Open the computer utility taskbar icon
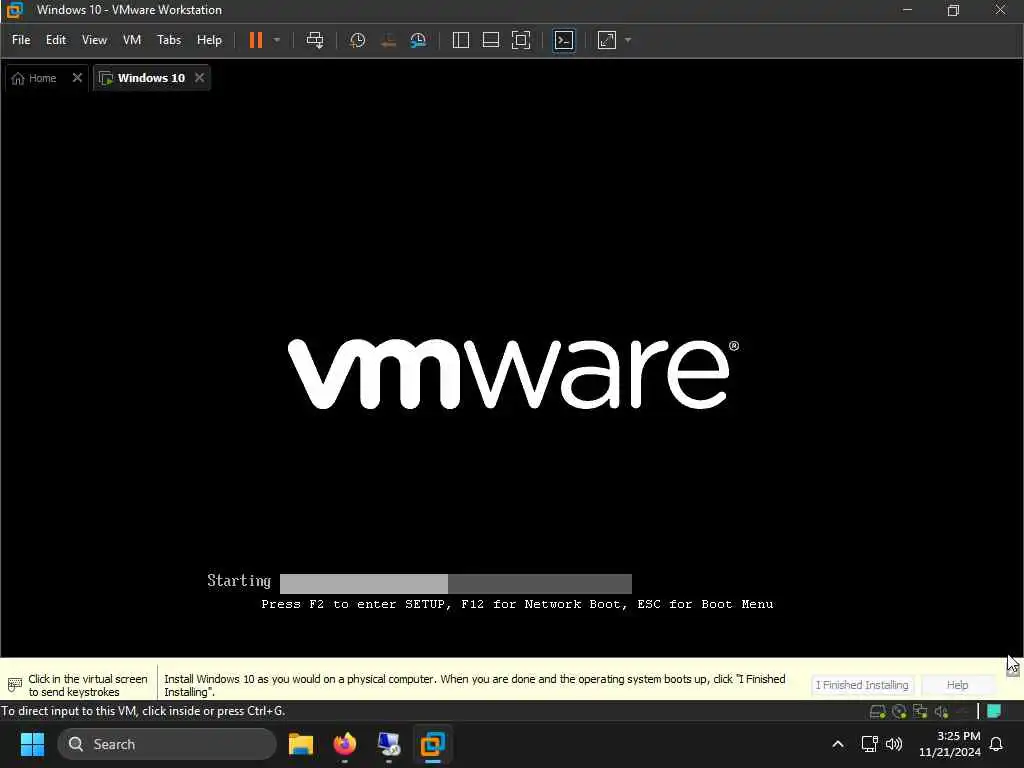The height and width of the screenshot is (768, 1024). pos(389,744)
